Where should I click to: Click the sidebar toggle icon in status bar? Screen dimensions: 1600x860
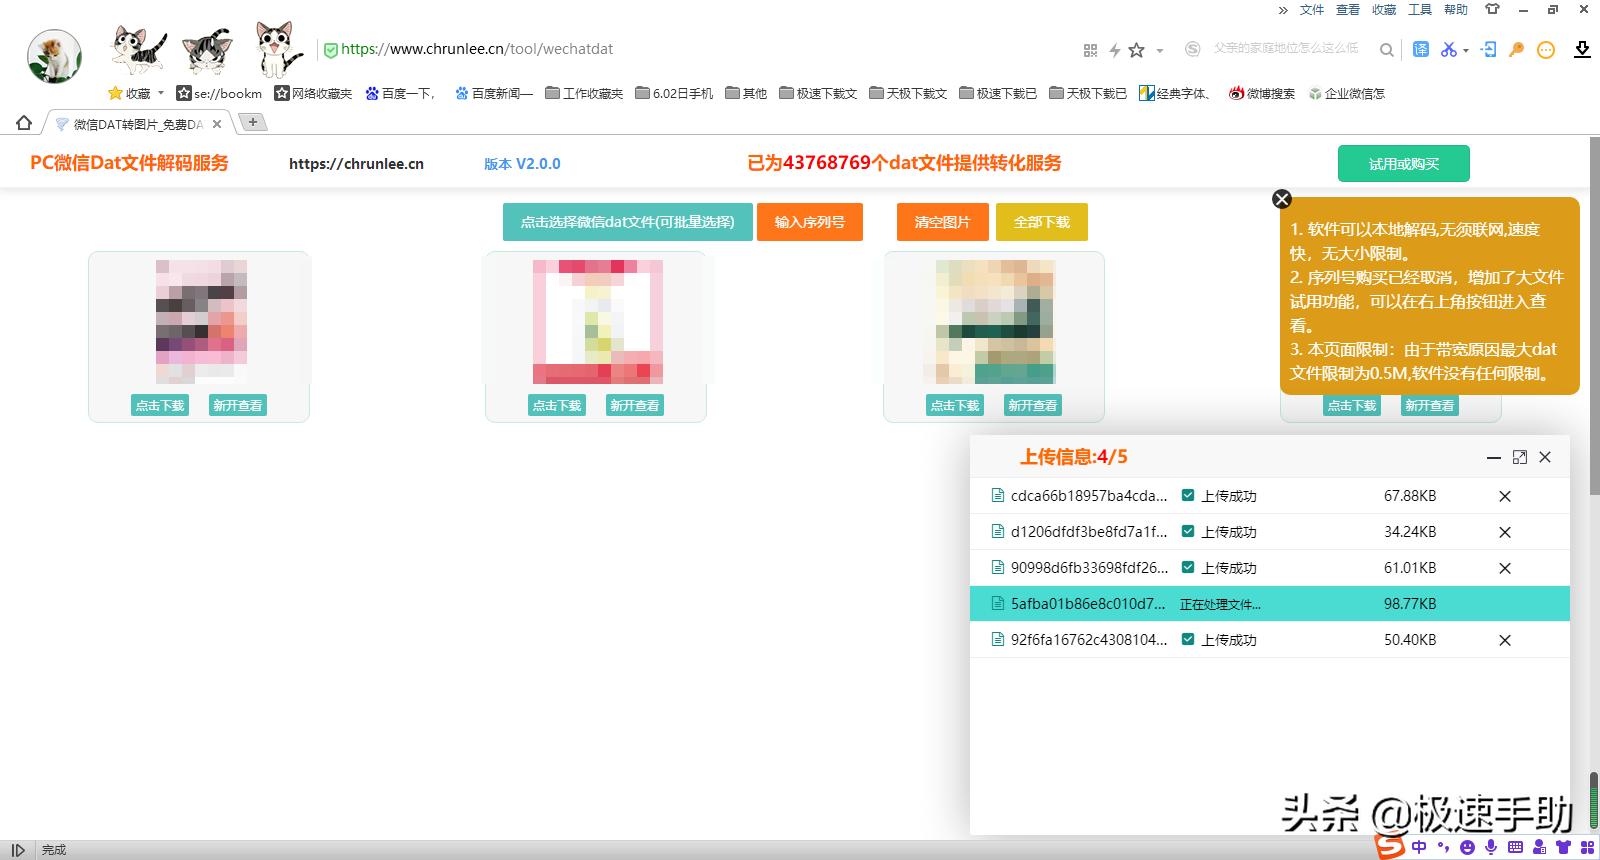click(18, 850)
